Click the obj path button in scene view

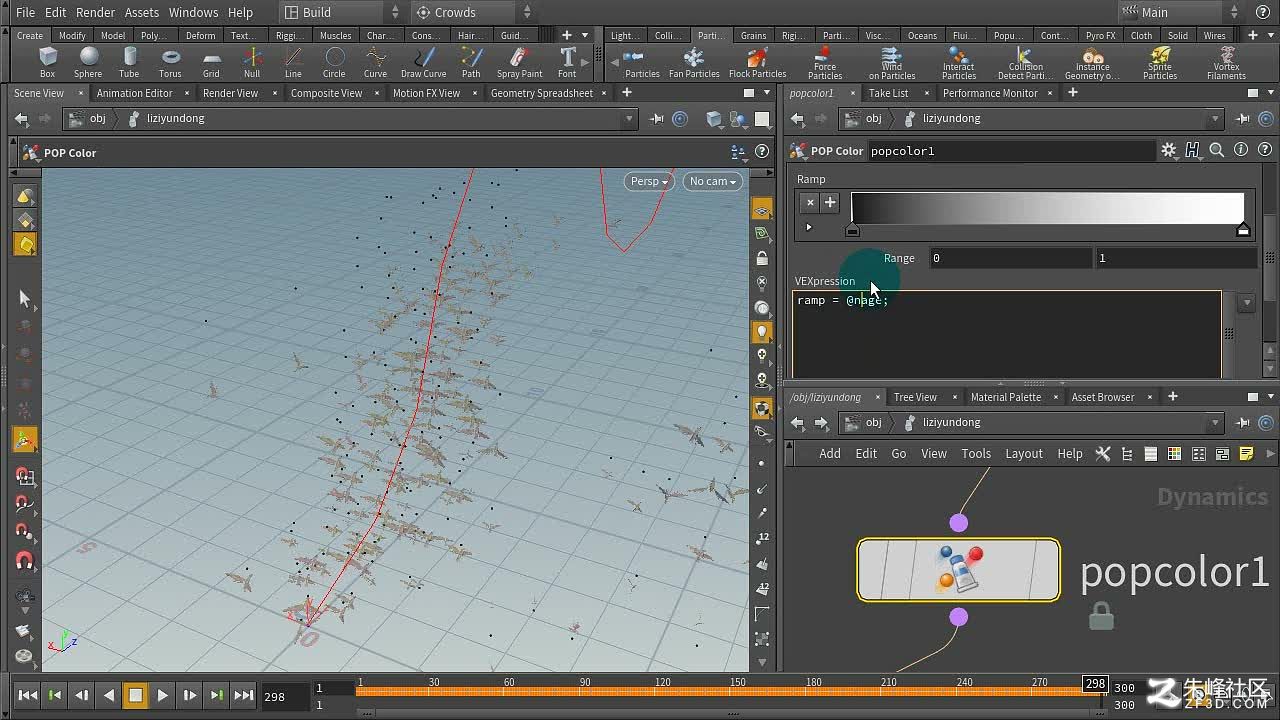click(87, 118)
